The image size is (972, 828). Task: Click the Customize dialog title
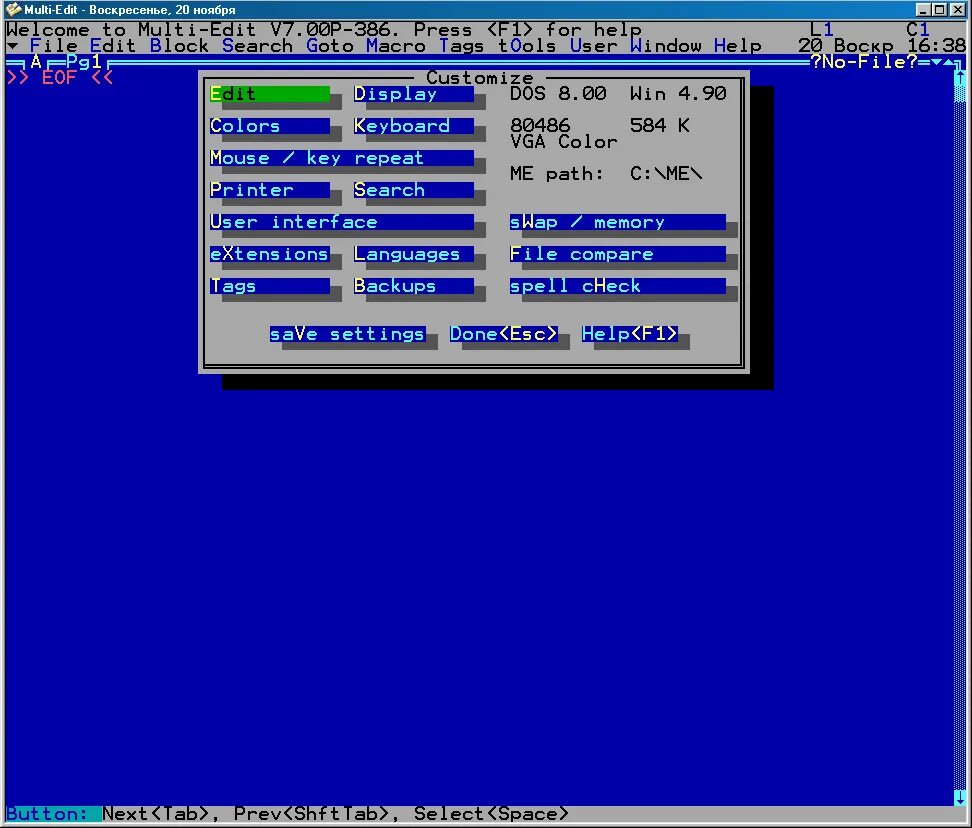[x=479, y=77]
